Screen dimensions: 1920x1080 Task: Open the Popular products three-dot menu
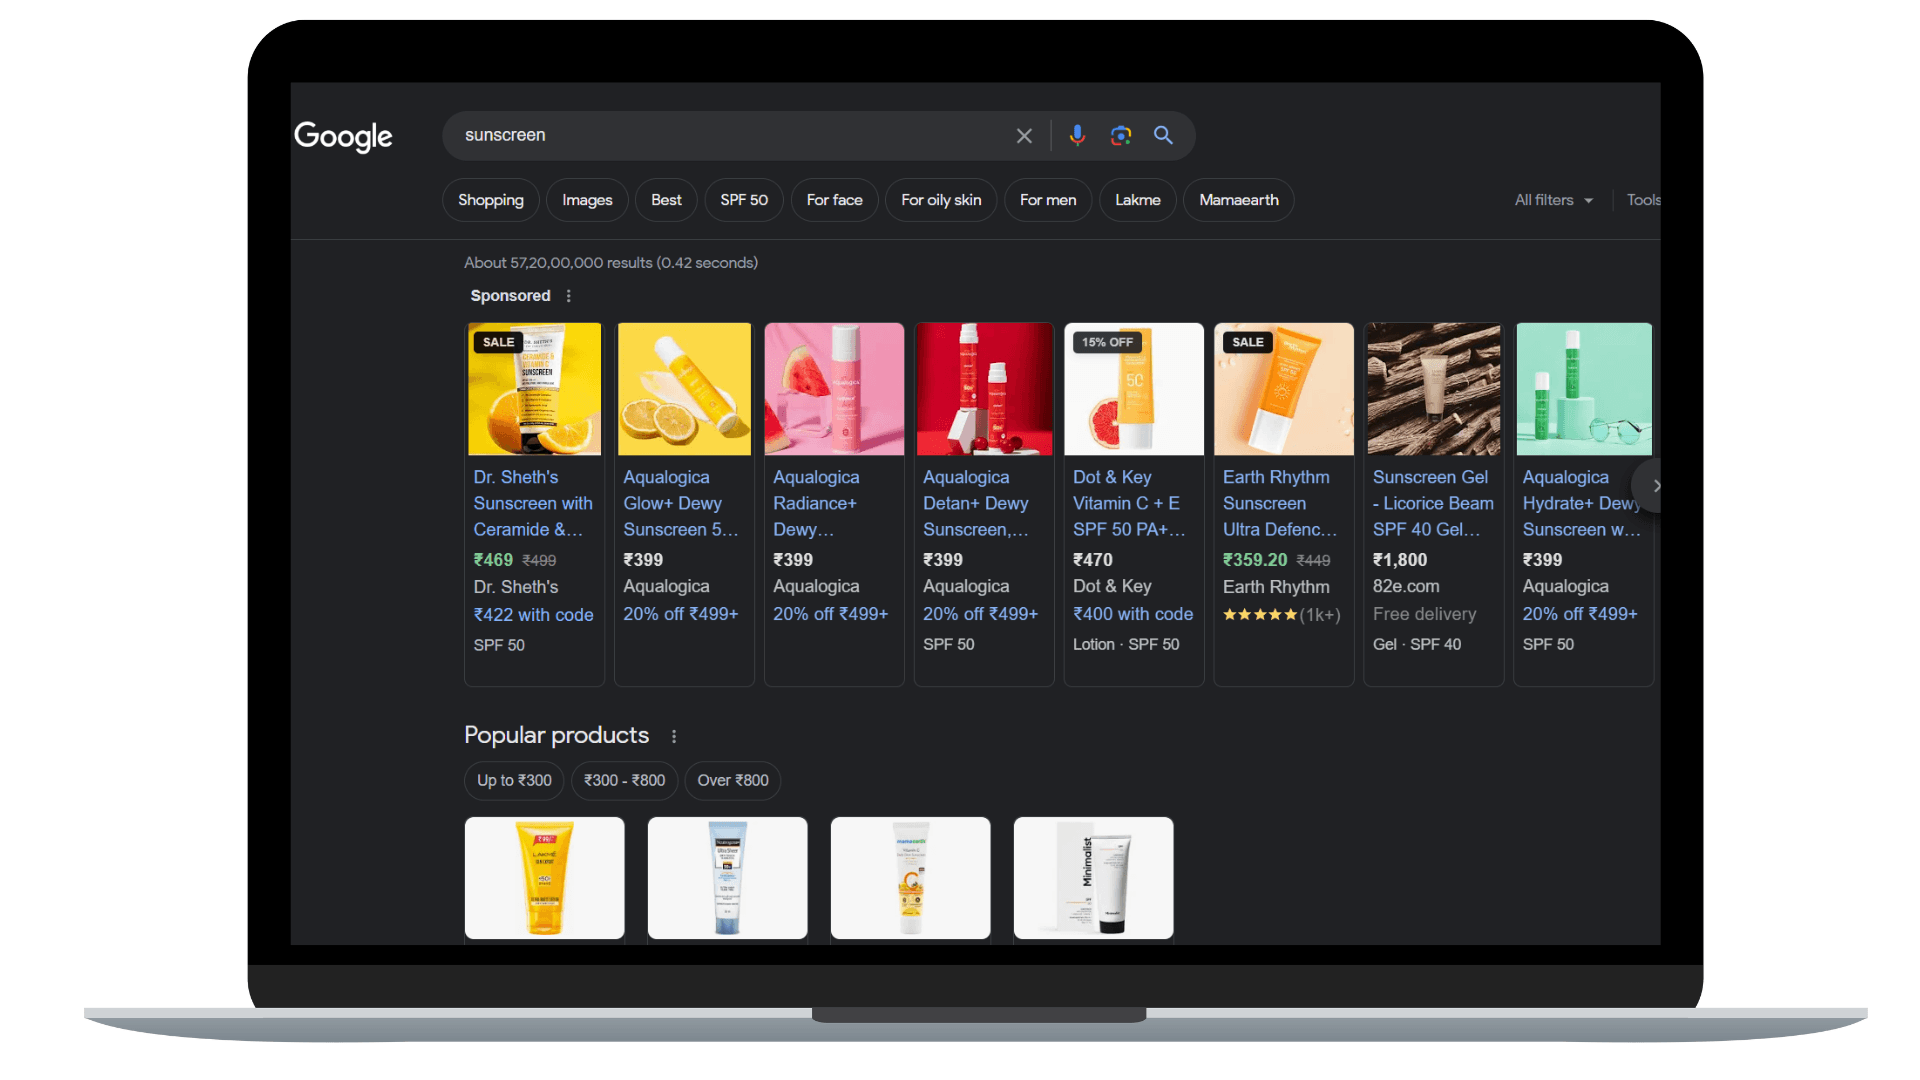click(x=673, y=735)
